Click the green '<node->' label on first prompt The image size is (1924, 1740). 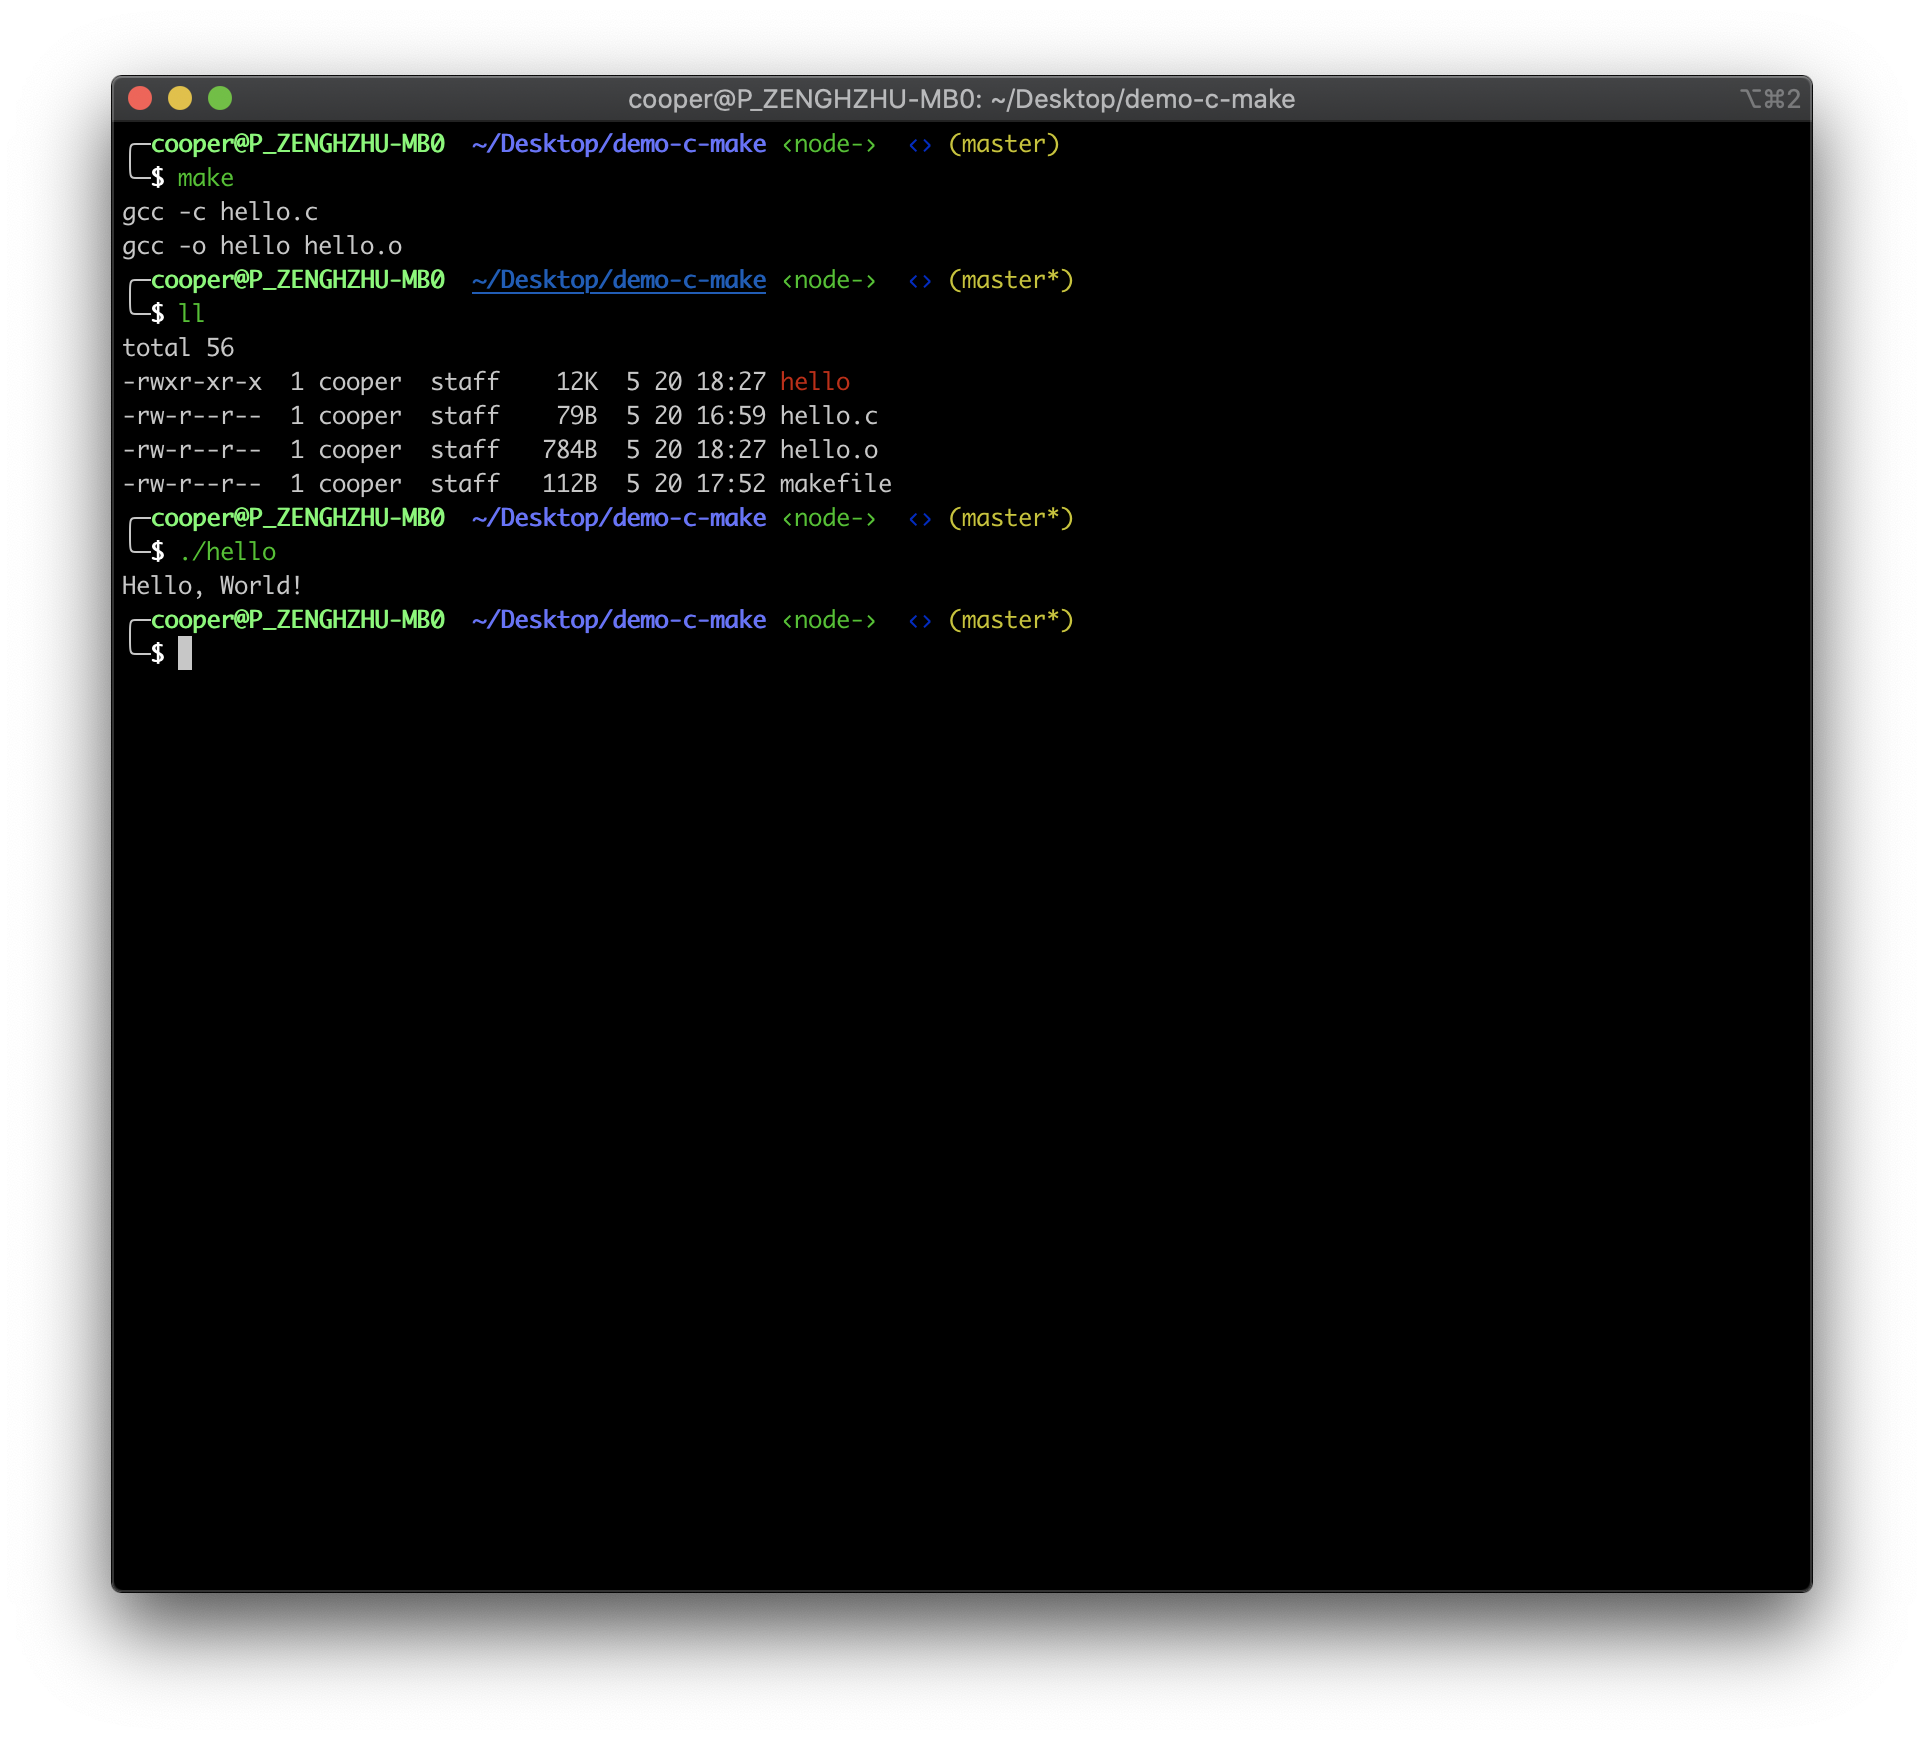(x=828, y=144)
